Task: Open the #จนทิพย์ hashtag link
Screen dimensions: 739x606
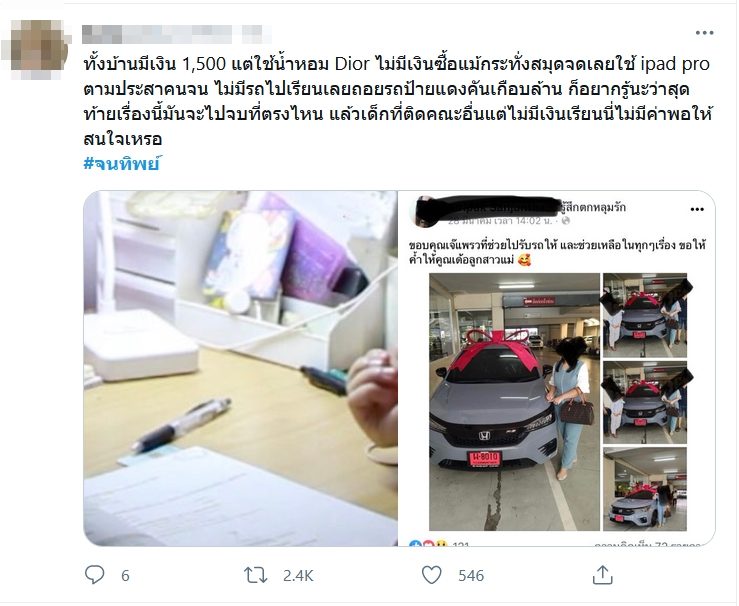Action: coord(122,164)
